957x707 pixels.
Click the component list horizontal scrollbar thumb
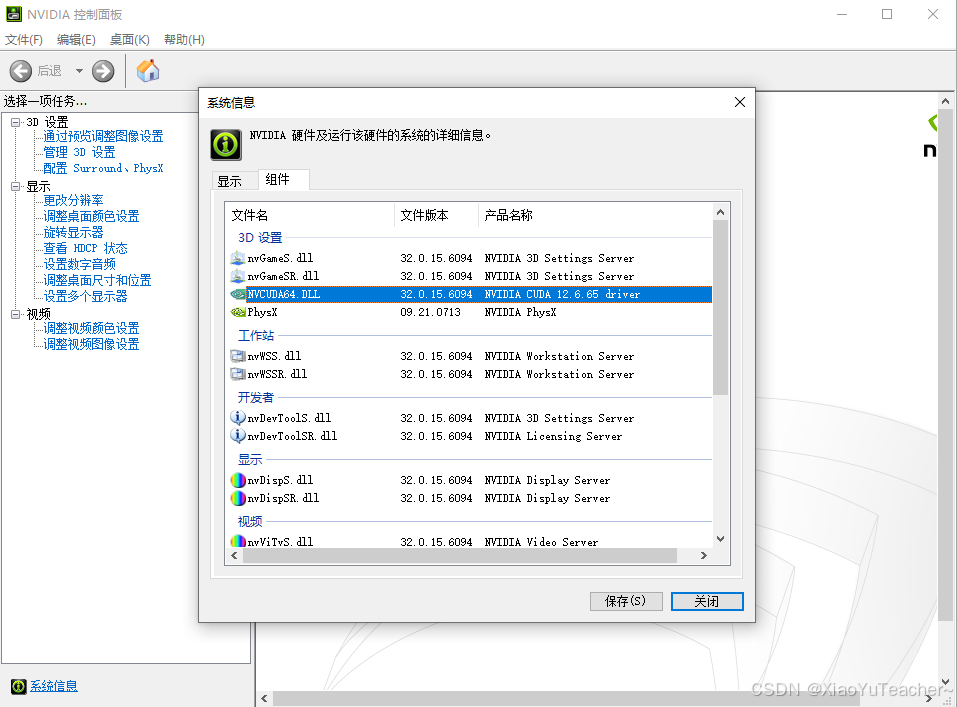point(460,556)
